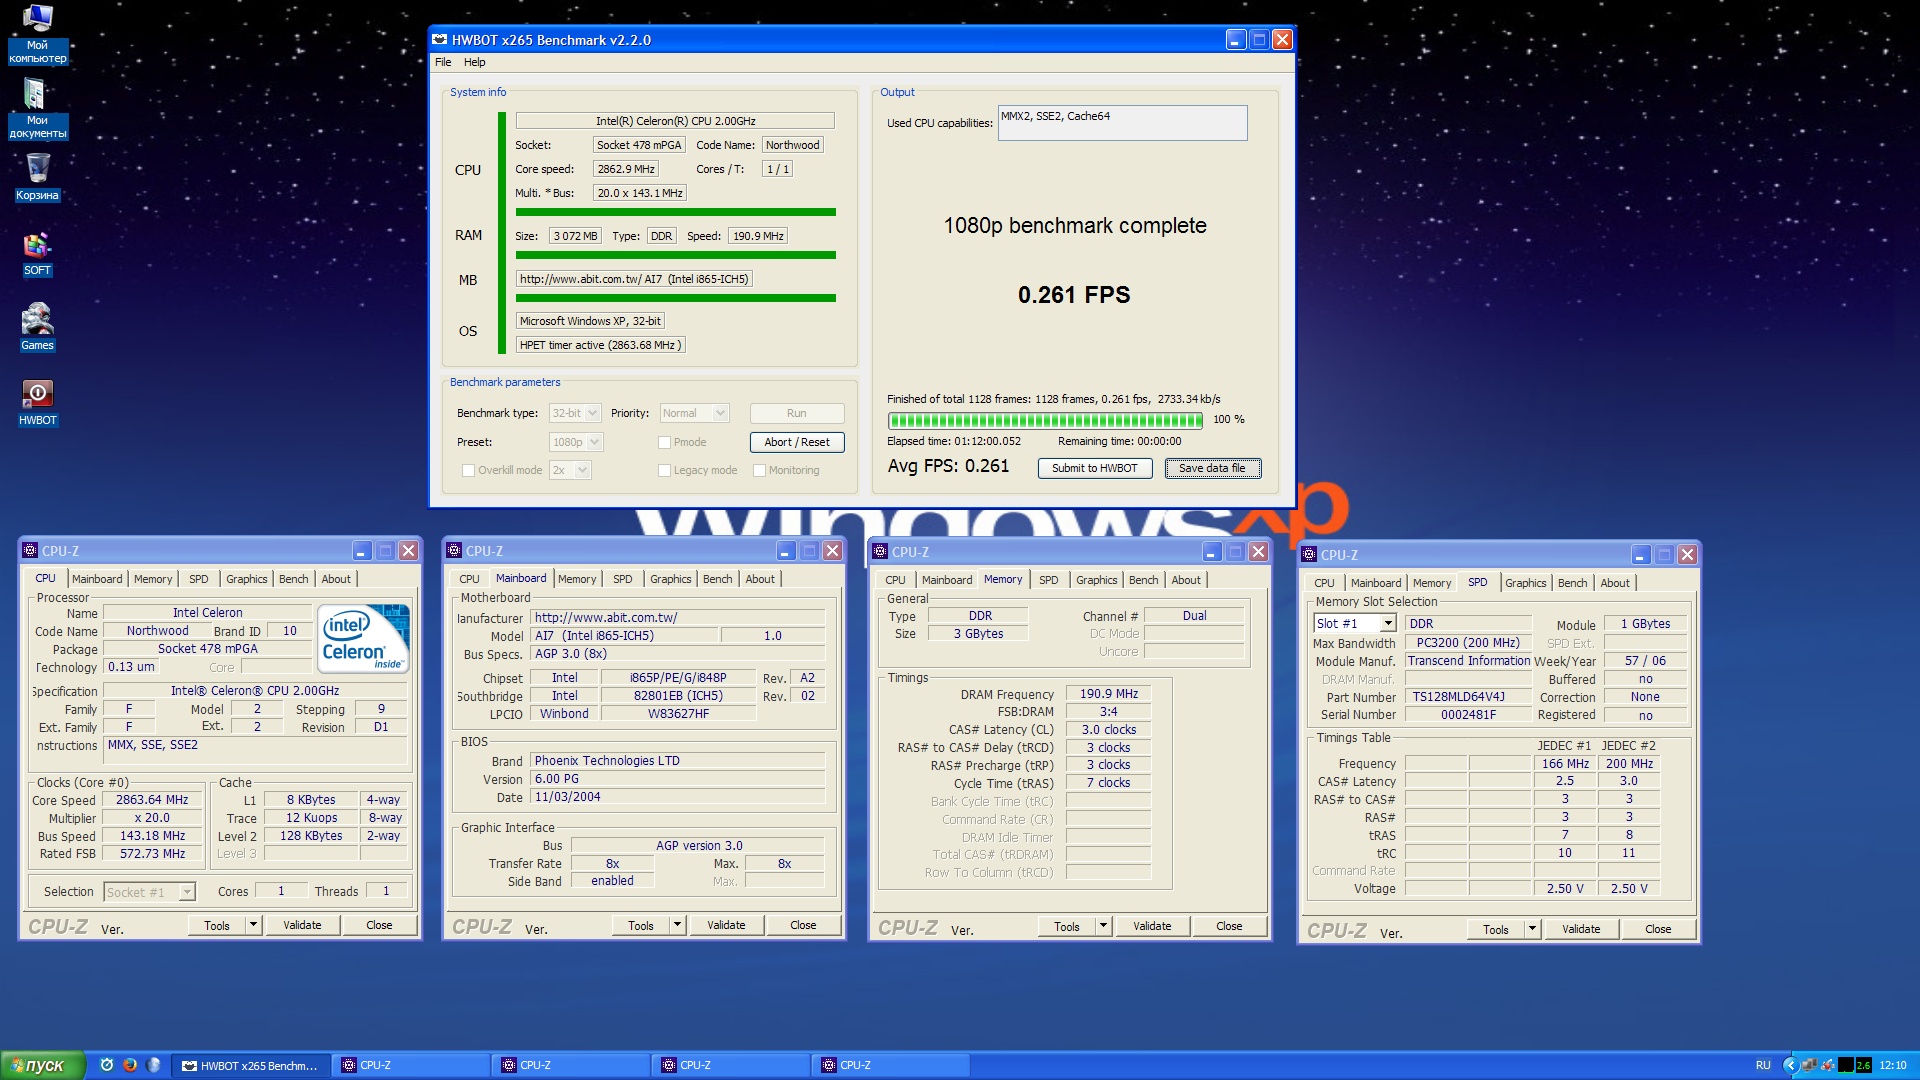The width and height of the screenshot is (1920, 1080).
Task: Click Validate in the Memory CPU-Z window
Action: [x=1152, y=926]
